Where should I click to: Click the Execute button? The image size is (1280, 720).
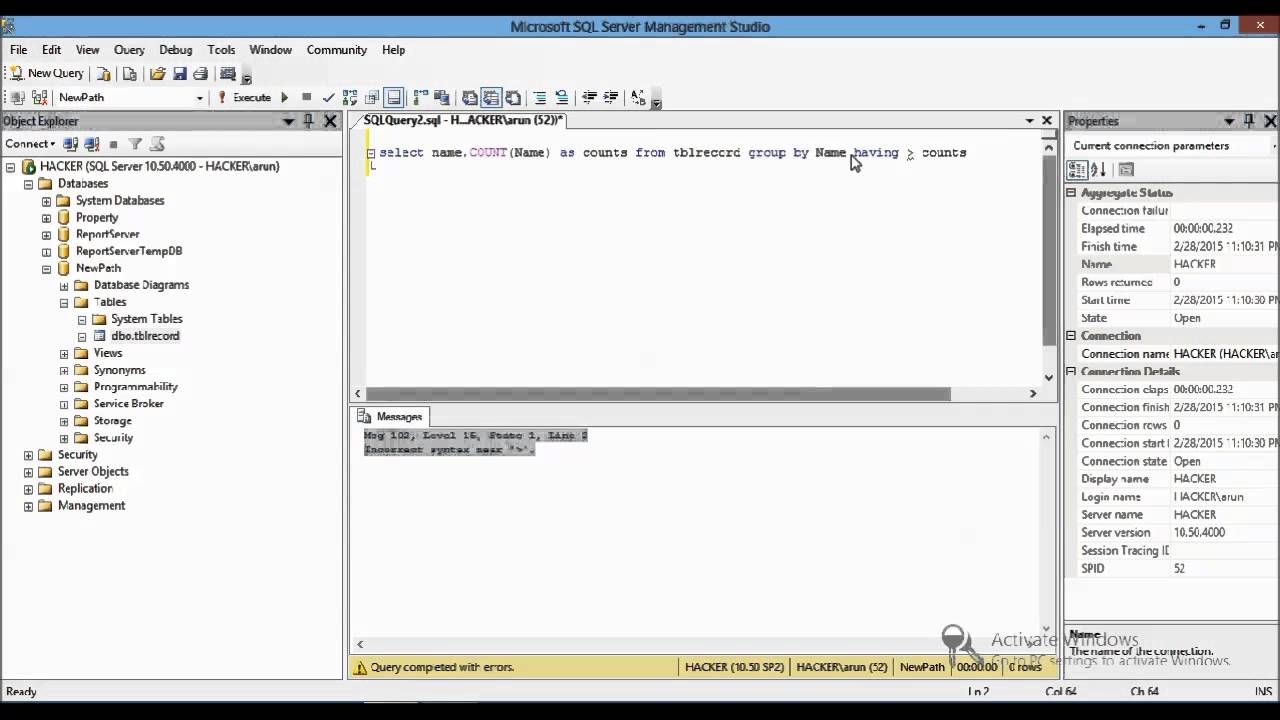tap(244, 97)
